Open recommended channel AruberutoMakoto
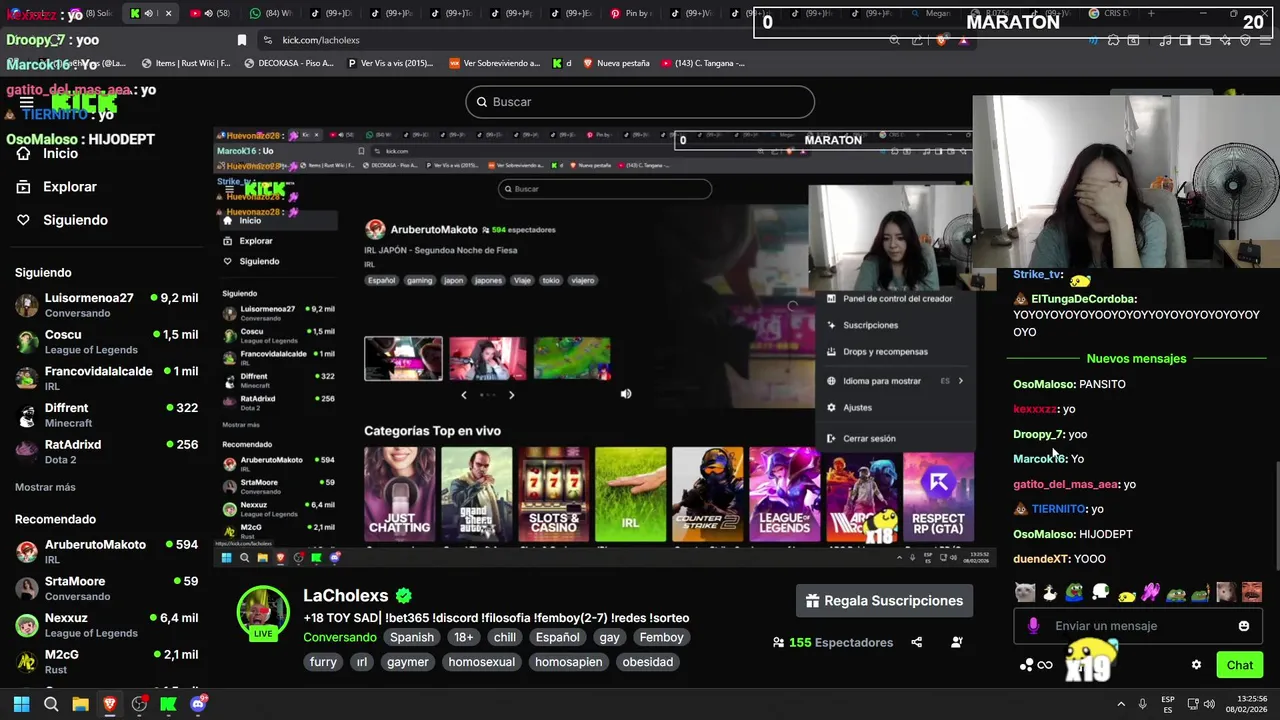The width and height of the screenshot is (1280, 720). (x=105, y=551)
